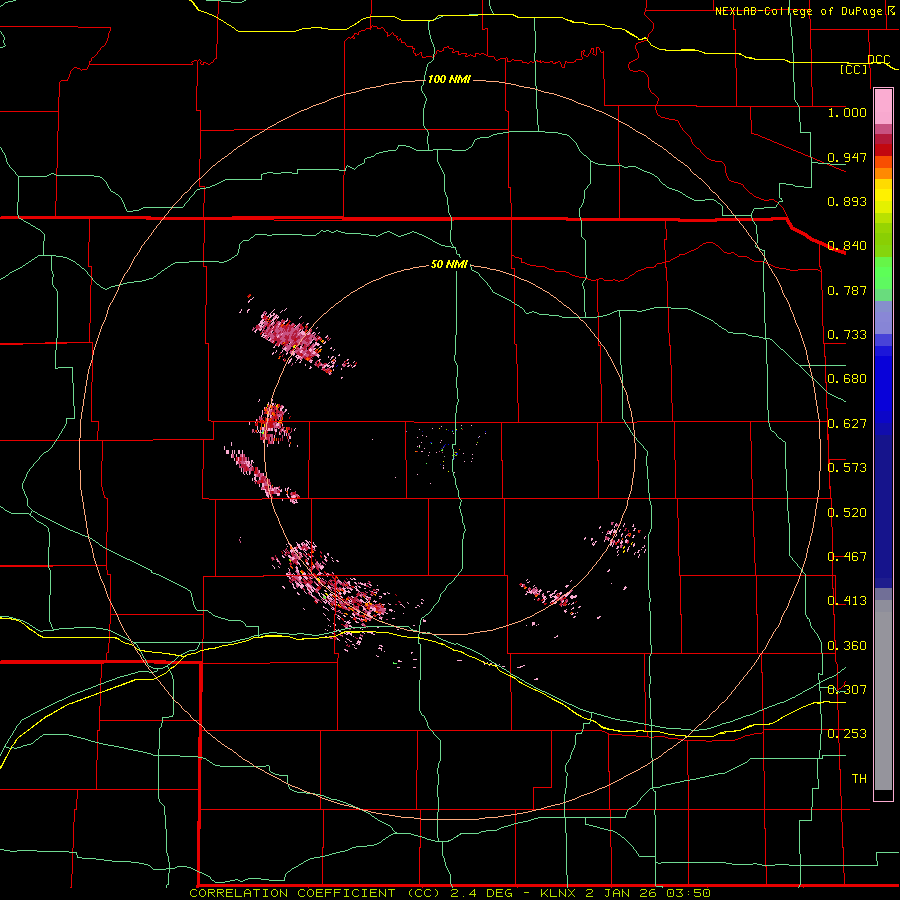Click the DCC label above the legend
Image resolution: width=900 pixels, height=900 pixels.
(x=878, y=60)
